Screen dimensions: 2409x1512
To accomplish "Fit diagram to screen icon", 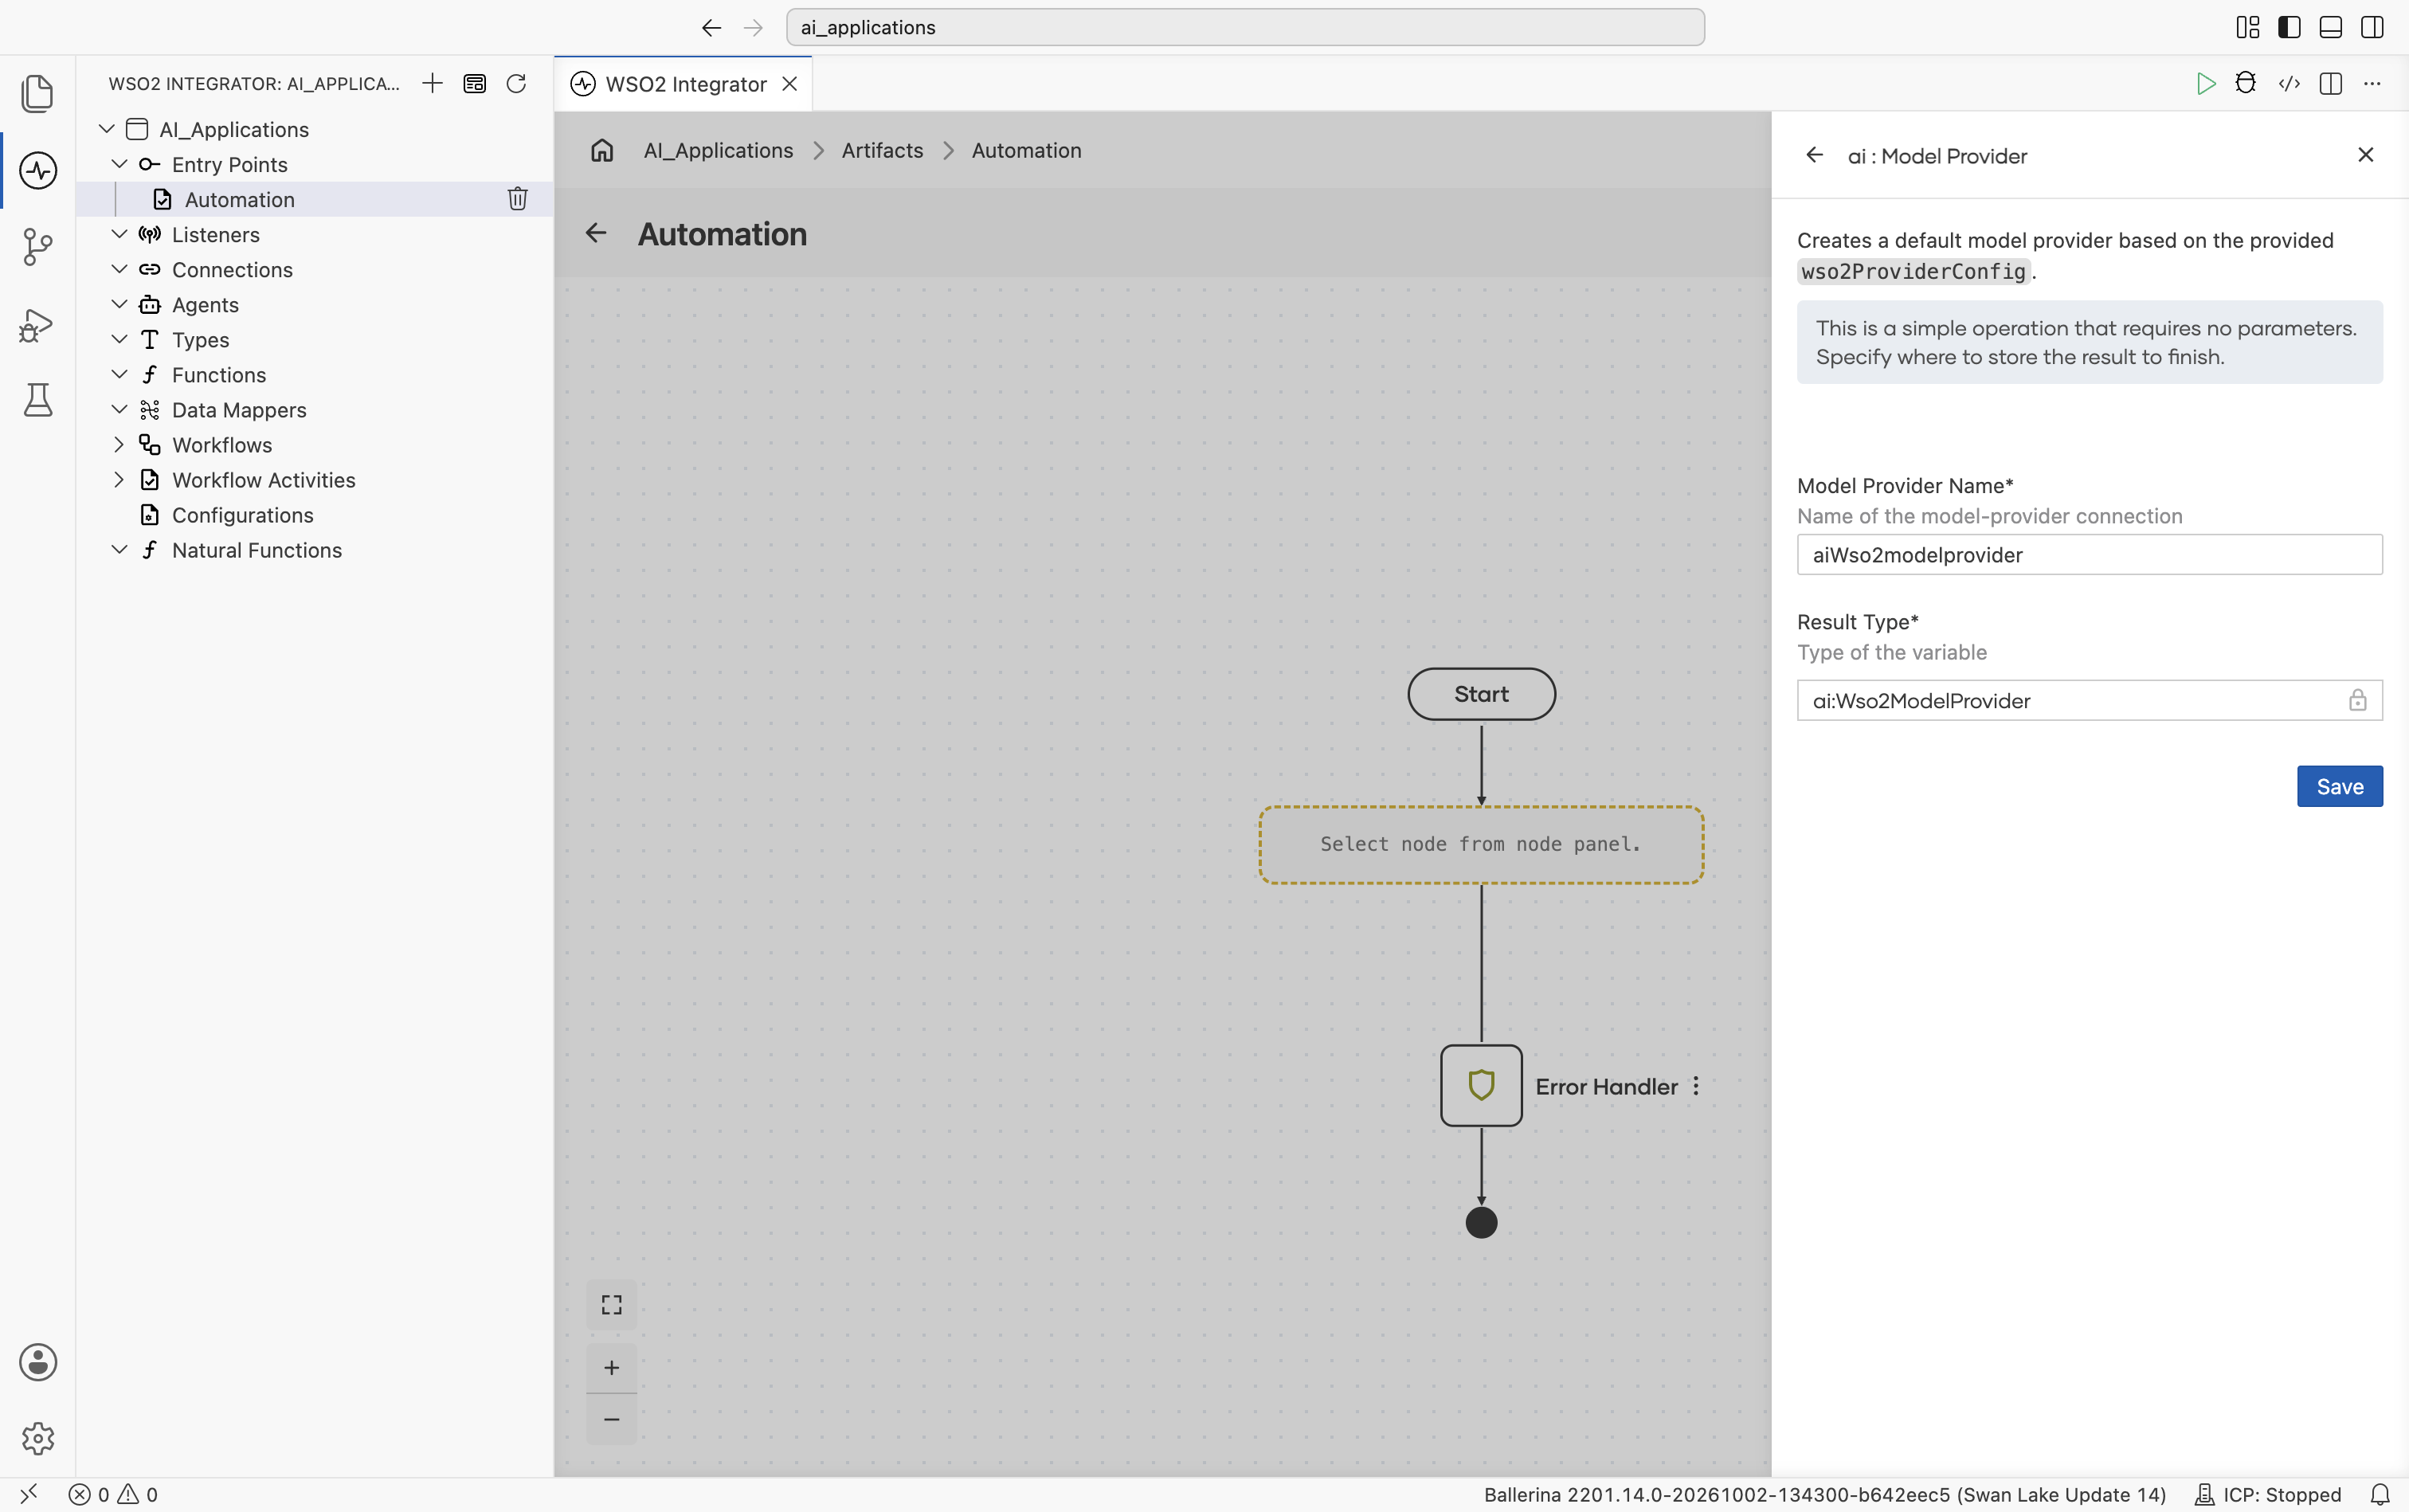I will tap(612, 1304).
